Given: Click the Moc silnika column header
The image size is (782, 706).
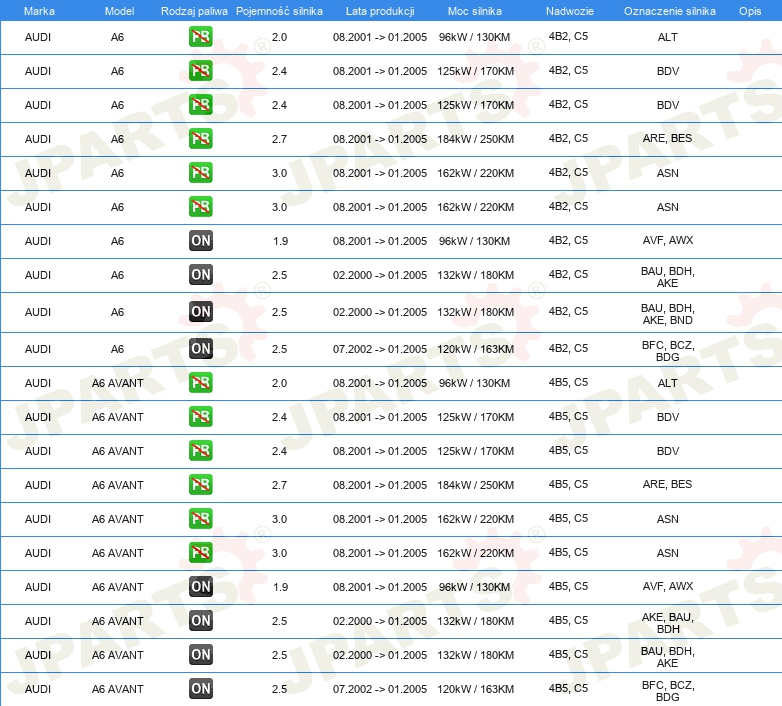Looking at the screenshot, I should (x=475, y=10).
